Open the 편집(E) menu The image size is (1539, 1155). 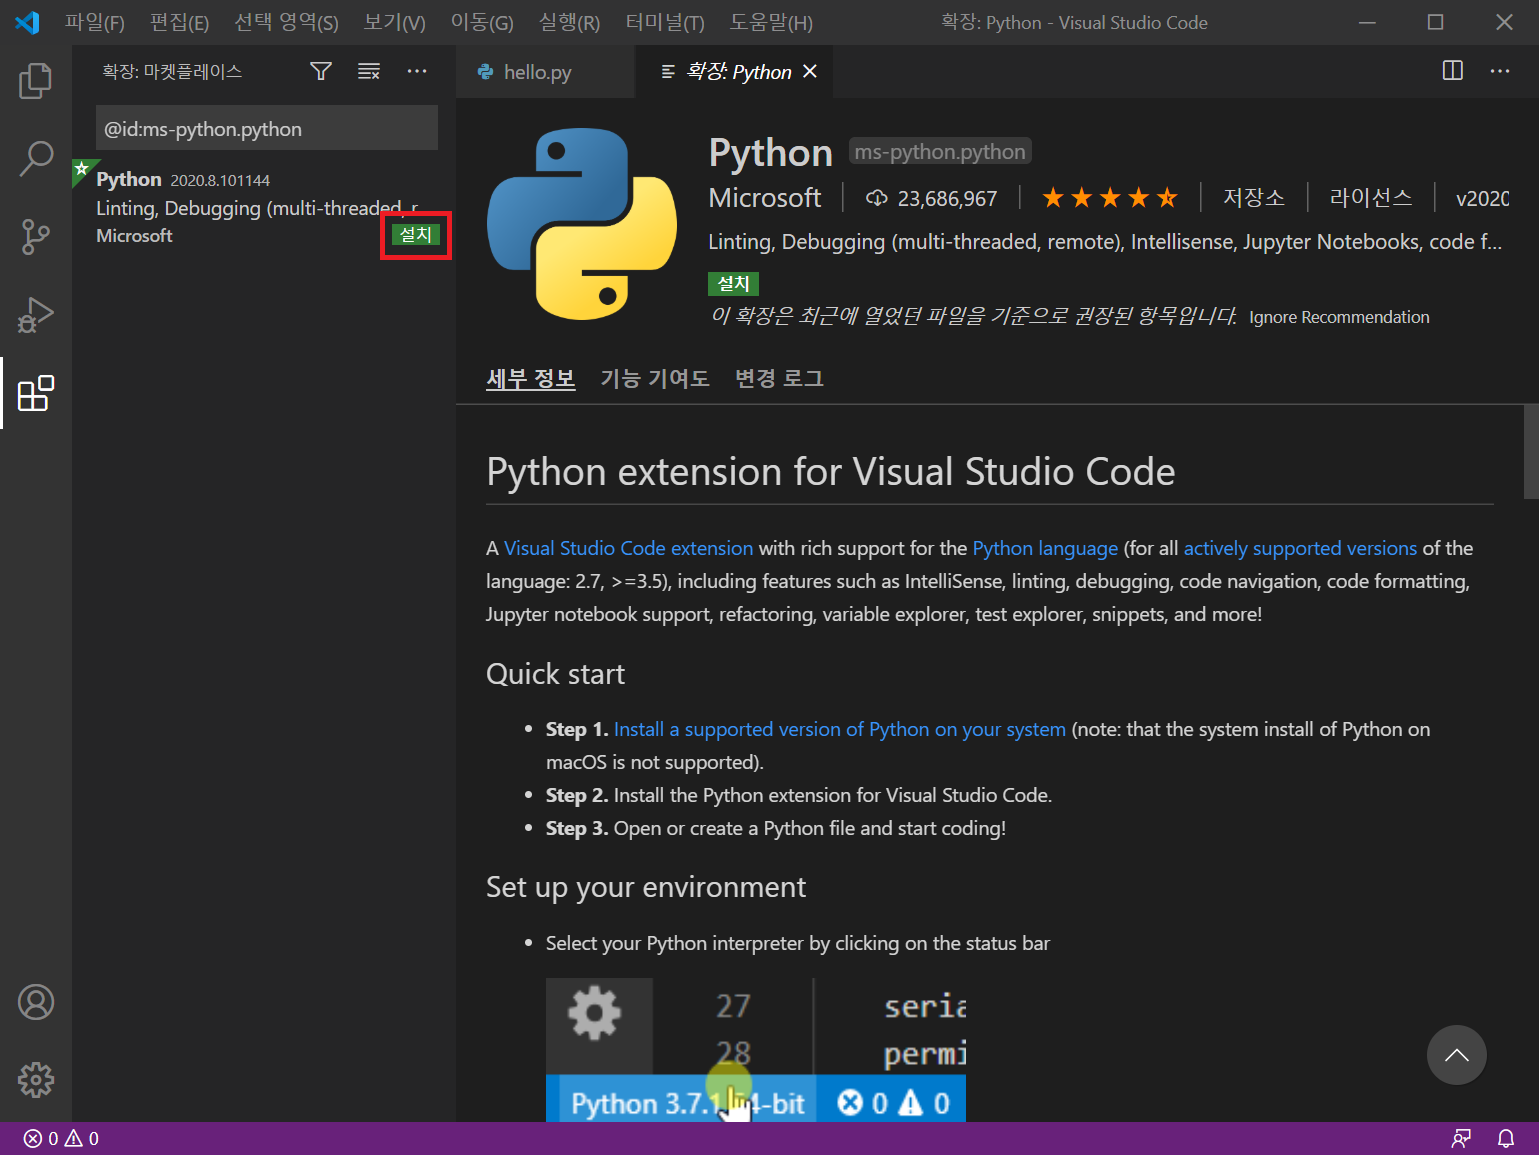[x=180, y=22]
